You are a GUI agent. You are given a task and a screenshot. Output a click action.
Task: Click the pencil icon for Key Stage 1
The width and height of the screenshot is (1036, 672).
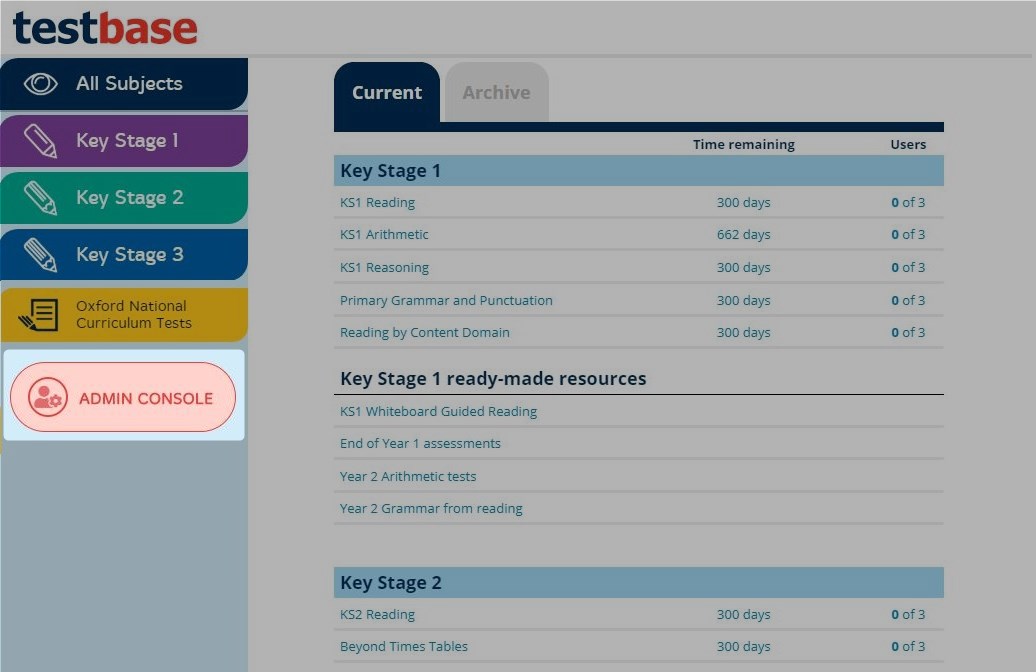40,141
